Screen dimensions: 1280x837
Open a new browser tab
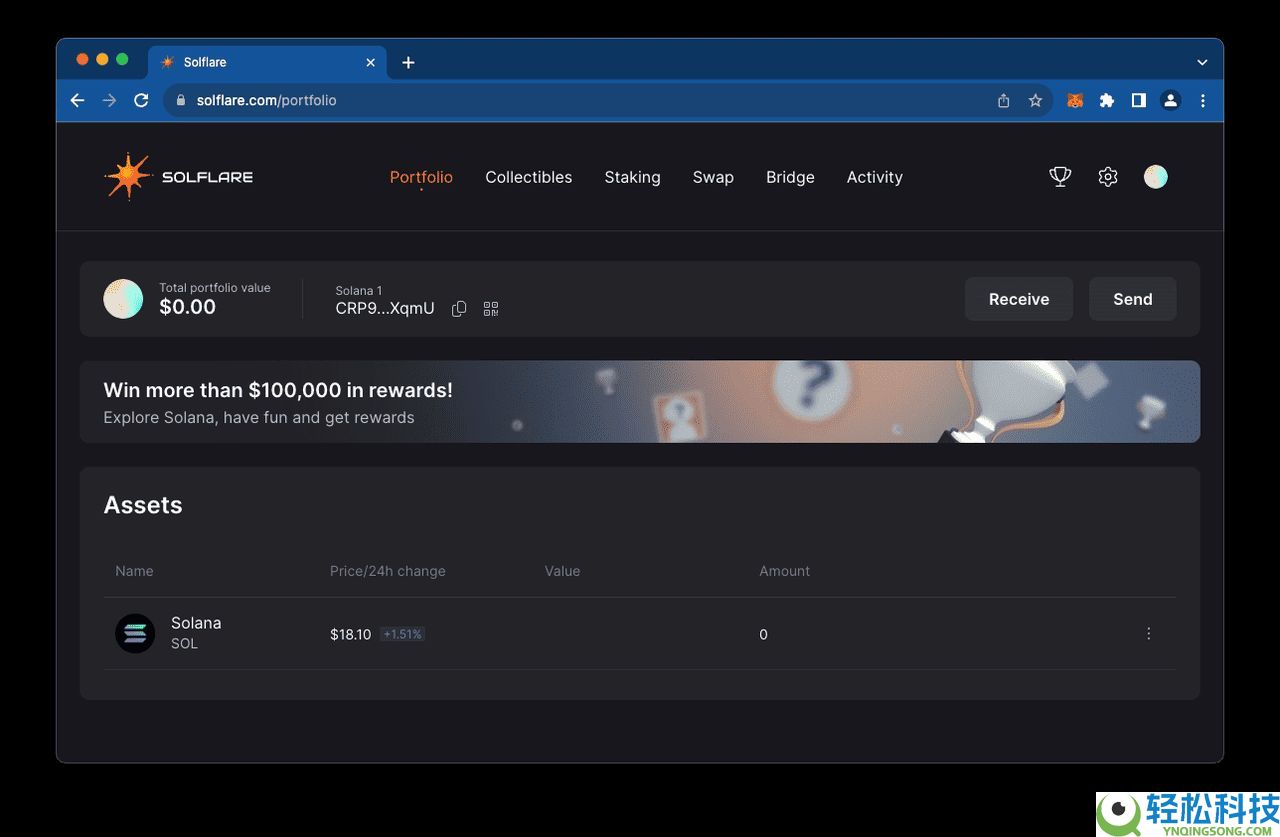pos(408,62)
